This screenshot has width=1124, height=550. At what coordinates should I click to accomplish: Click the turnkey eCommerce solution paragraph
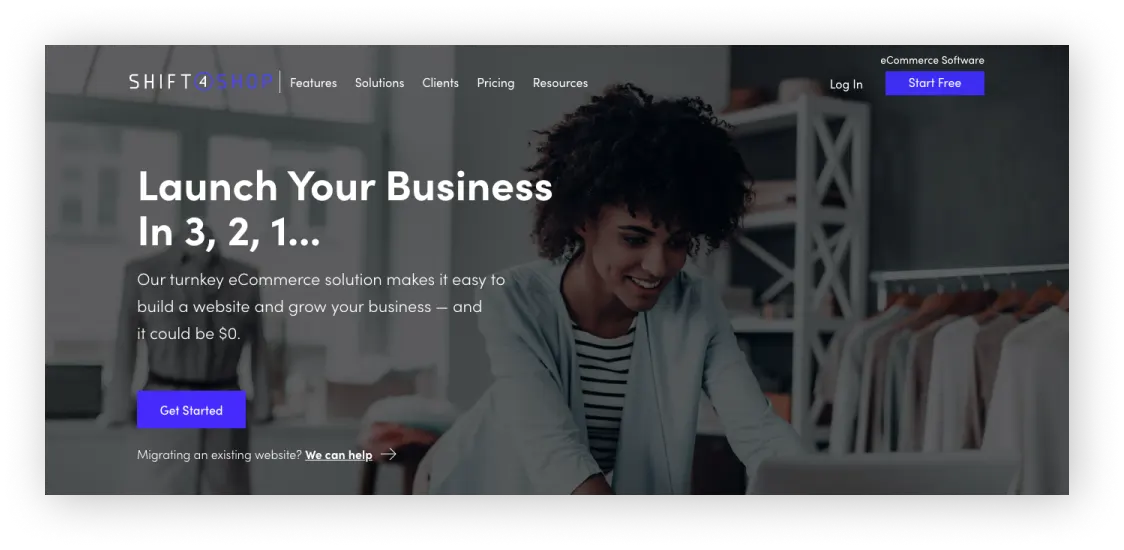point(321,306)
